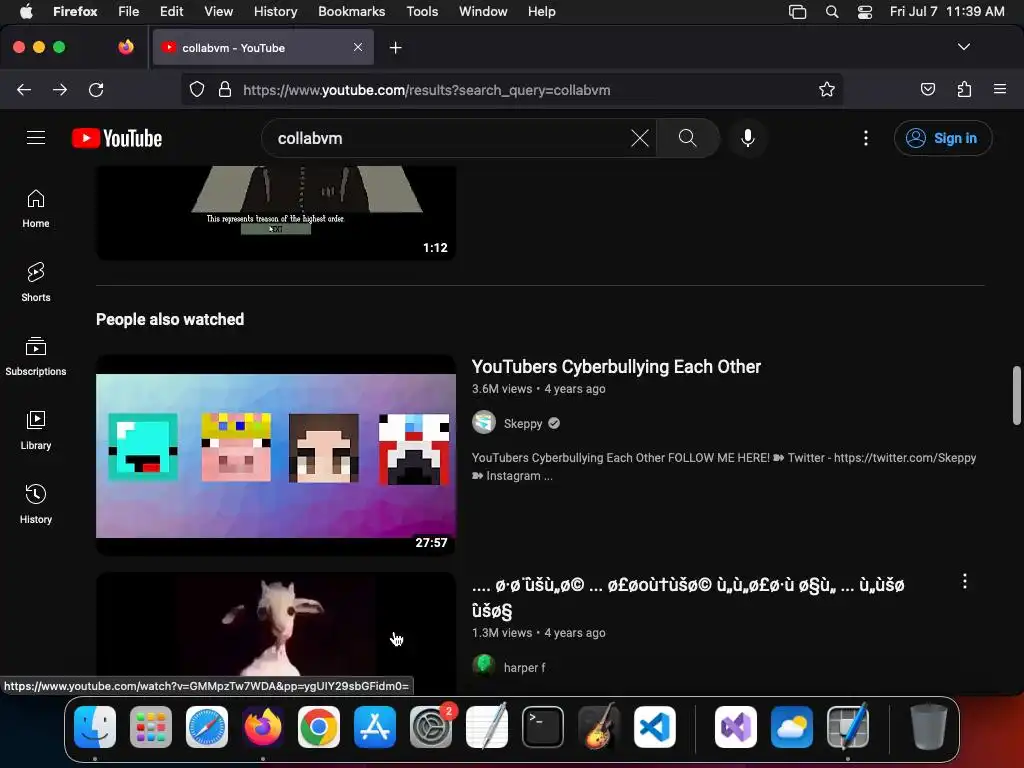Open the History menu
The image size is (1024, 768).
point(275,11)
